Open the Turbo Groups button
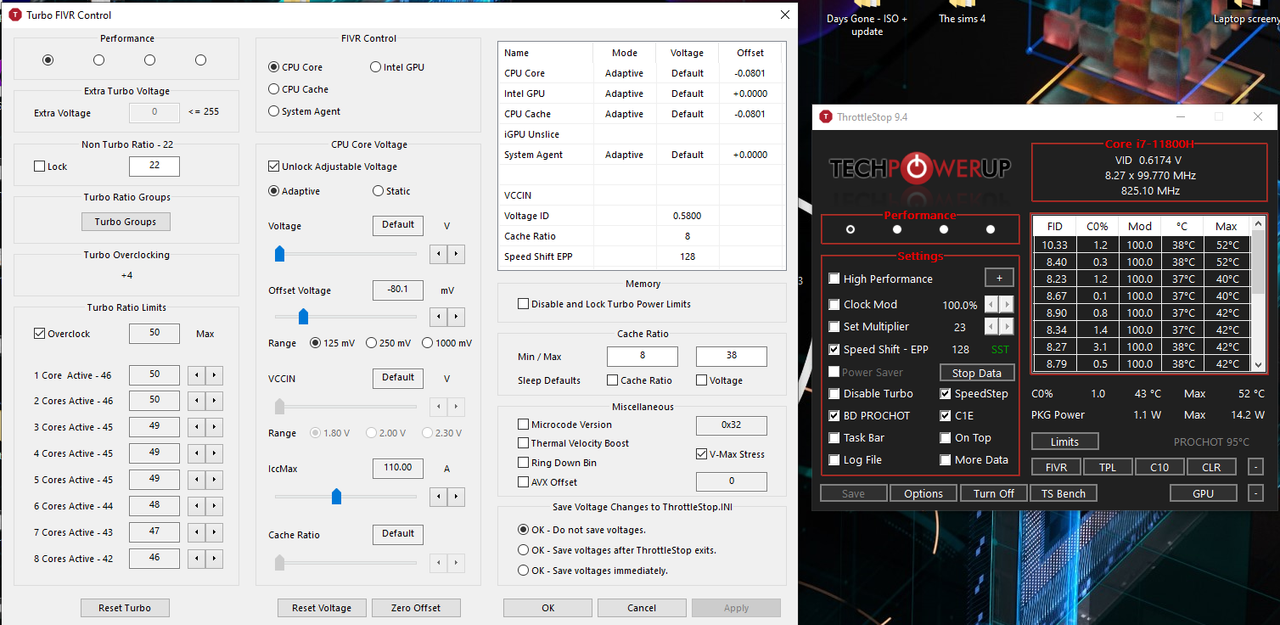 coord(126,221)
